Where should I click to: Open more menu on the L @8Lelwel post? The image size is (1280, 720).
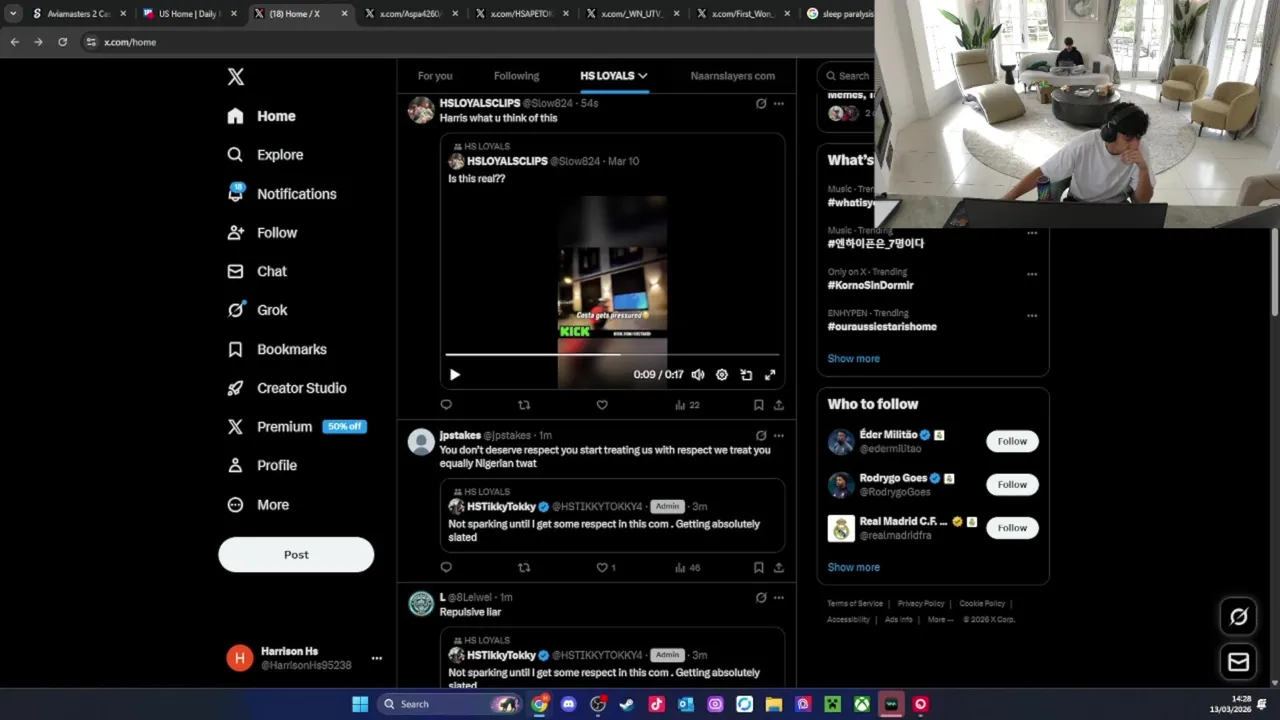[779, 597]
